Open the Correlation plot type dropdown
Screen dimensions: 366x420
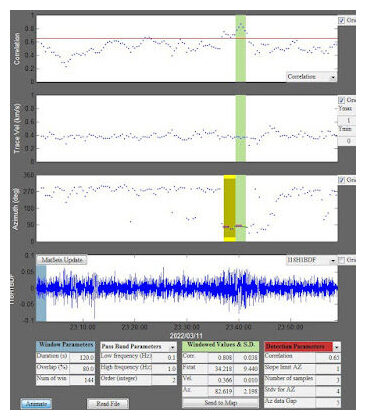click(x=311, y=77)
